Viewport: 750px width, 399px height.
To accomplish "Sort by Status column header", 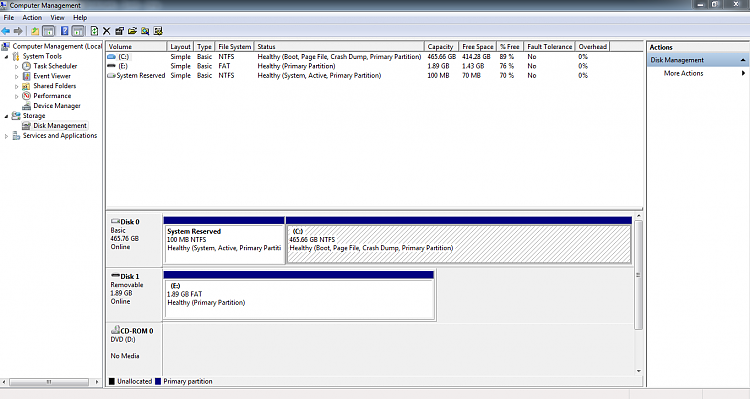I will coord(339,46).
